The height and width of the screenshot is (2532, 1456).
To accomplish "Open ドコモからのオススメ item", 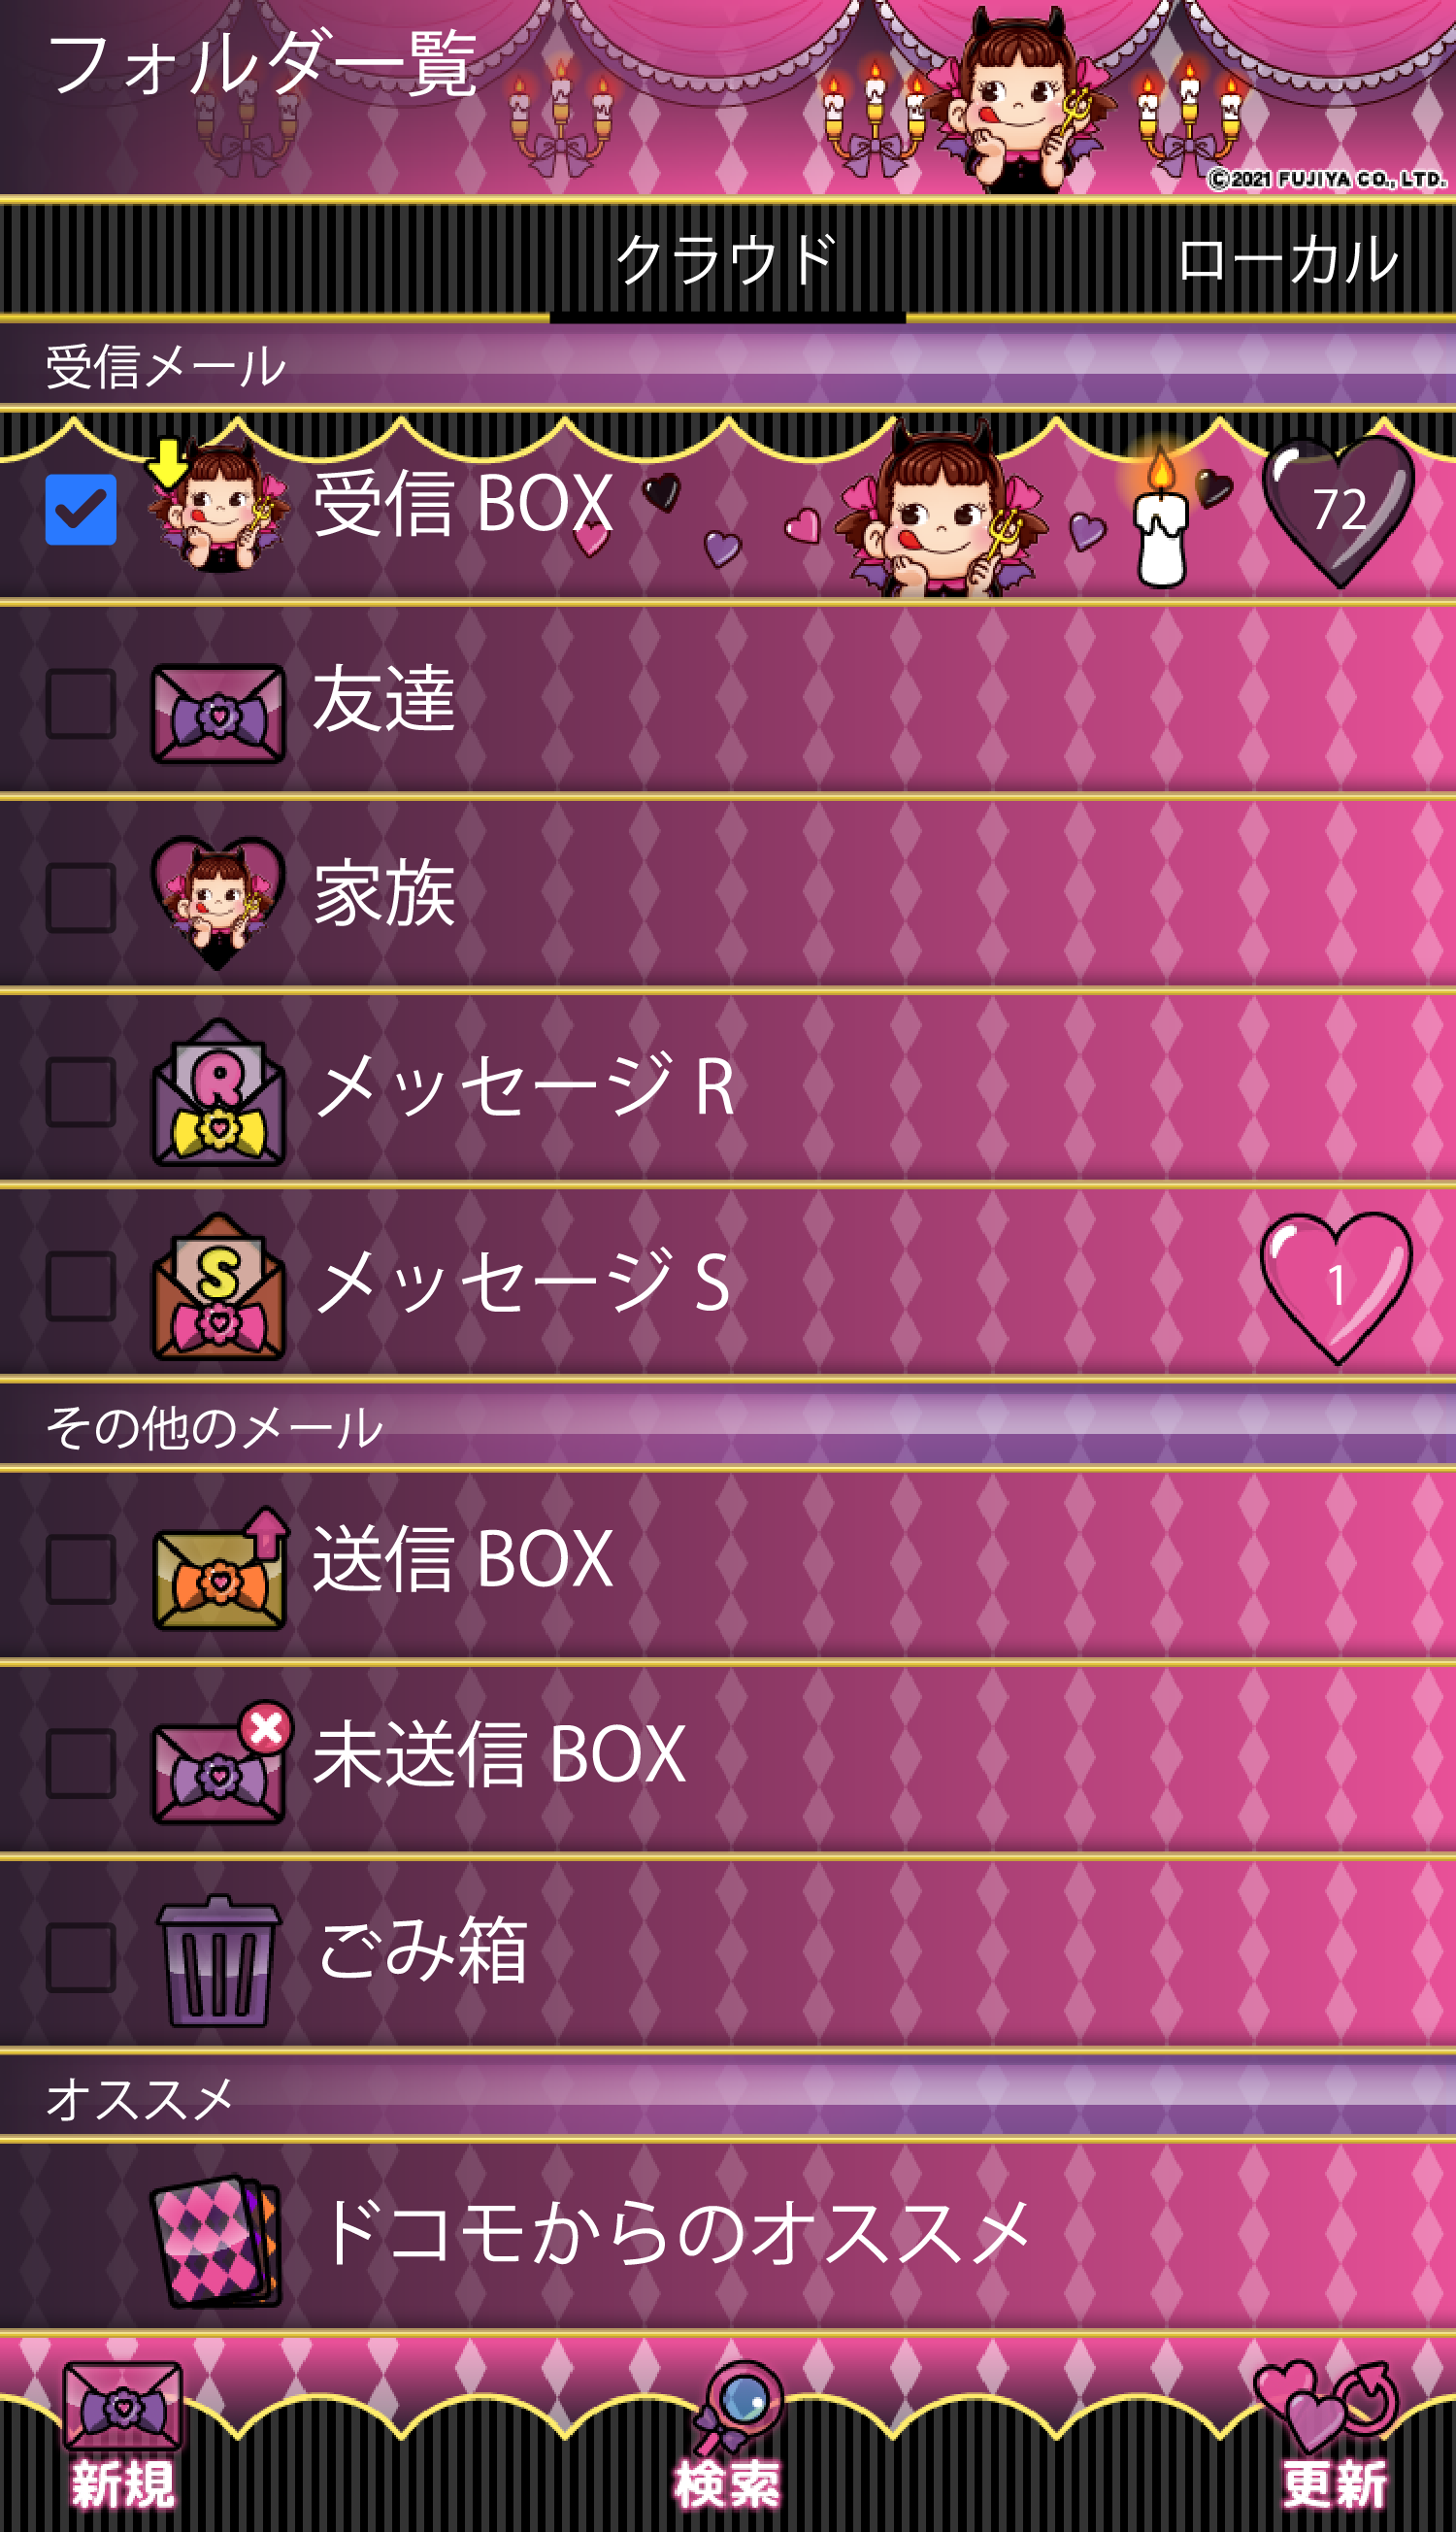I will pos(728,2236).
